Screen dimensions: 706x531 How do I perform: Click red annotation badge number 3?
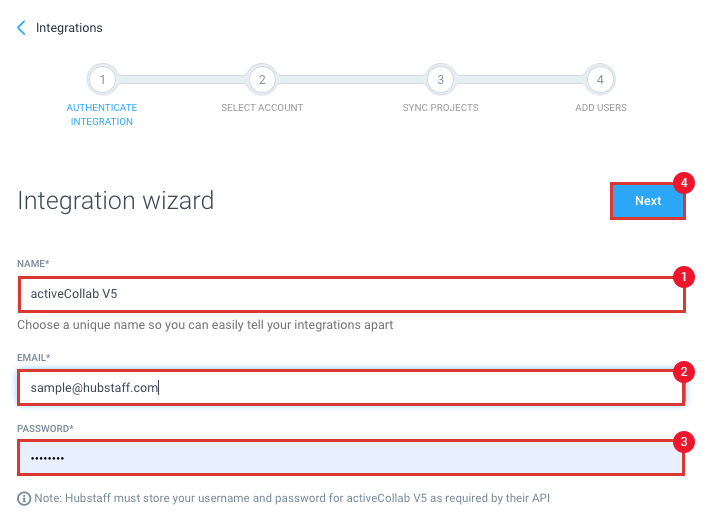point(683,442)
